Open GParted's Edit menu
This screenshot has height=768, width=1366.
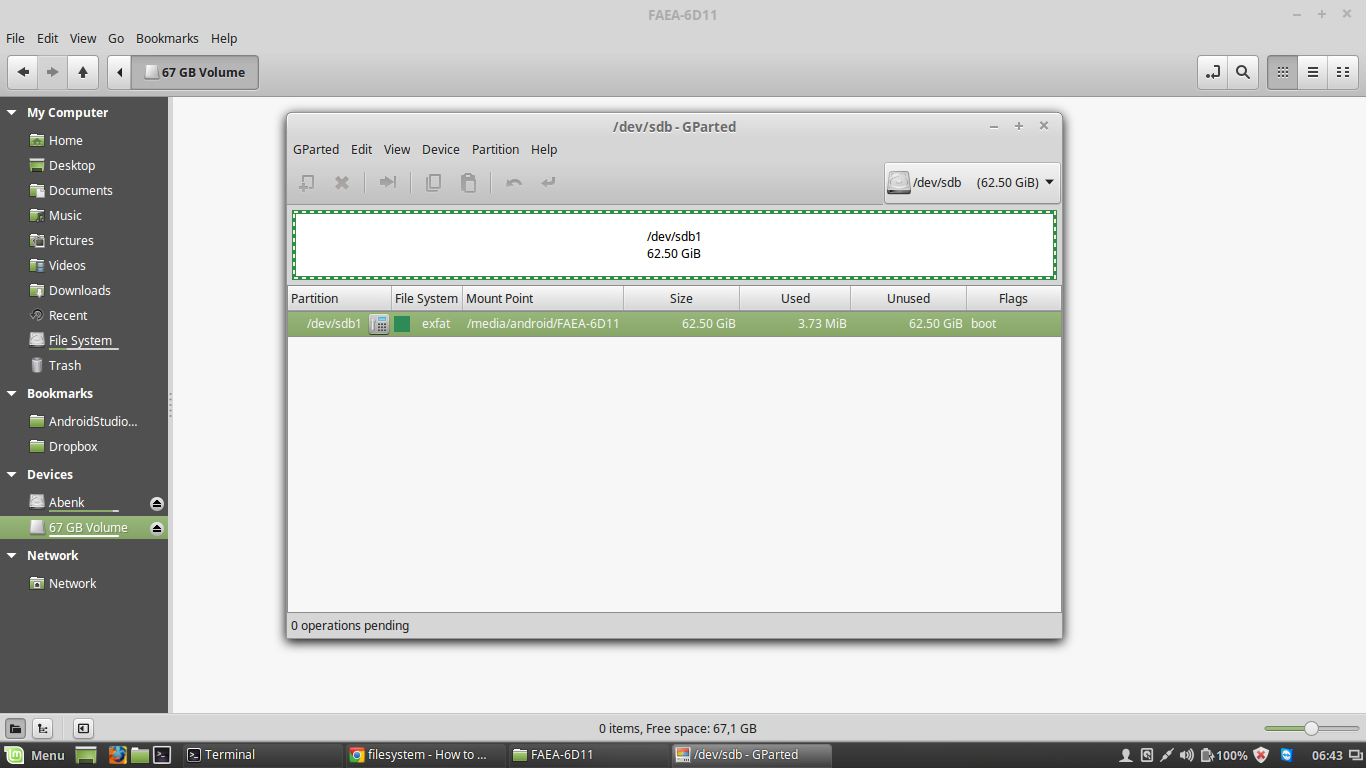361,150
